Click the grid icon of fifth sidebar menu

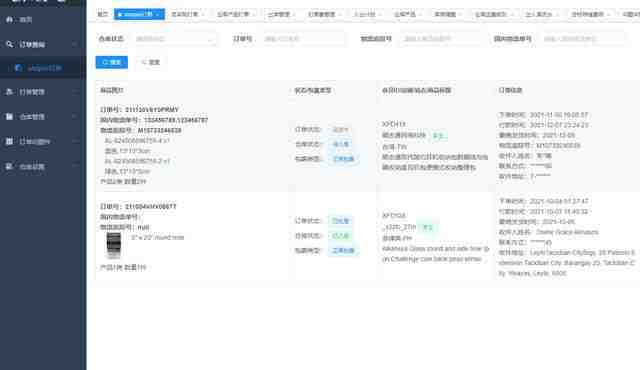click(x=9, y=142)
